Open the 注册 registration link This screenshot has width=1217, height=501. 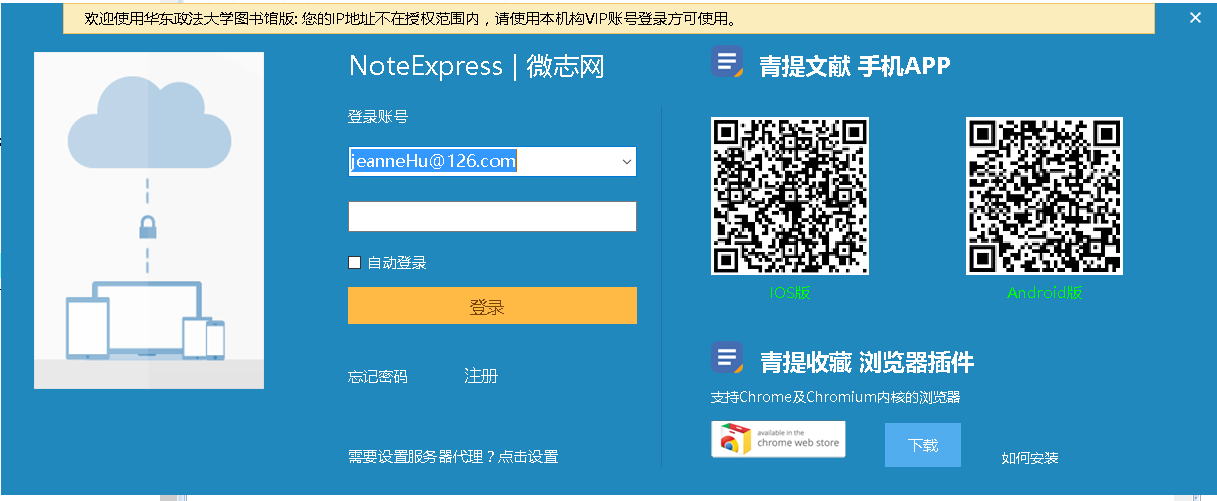coord(481,376)
